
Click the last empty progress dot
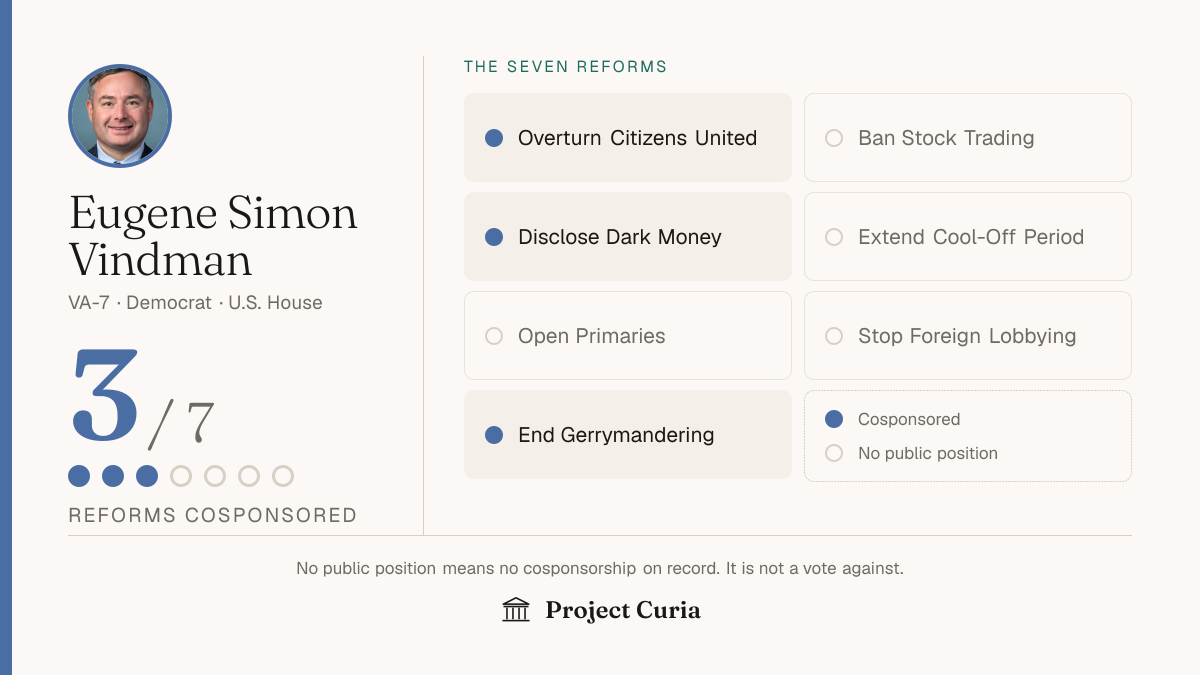click(283, 476)
